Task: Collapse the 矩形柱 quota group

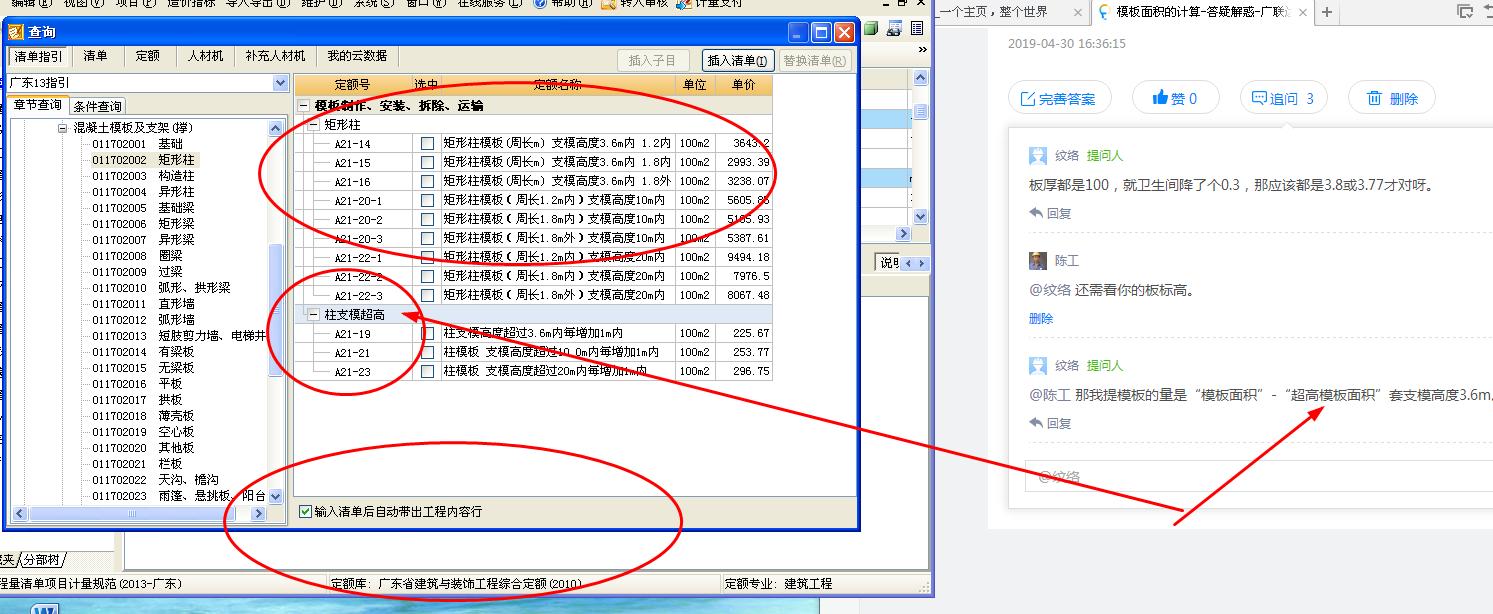Action: pyautogui.click(x=313, y=126)
